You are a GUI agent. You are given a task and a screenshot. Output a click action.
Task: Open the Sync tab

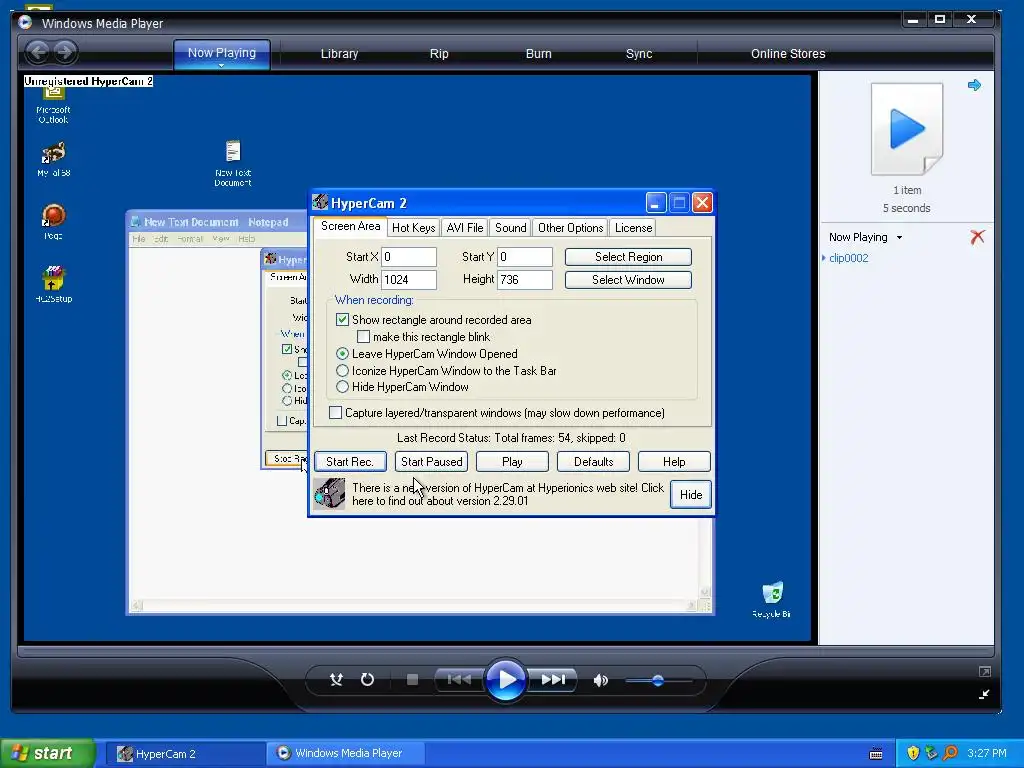pos(639,54)
